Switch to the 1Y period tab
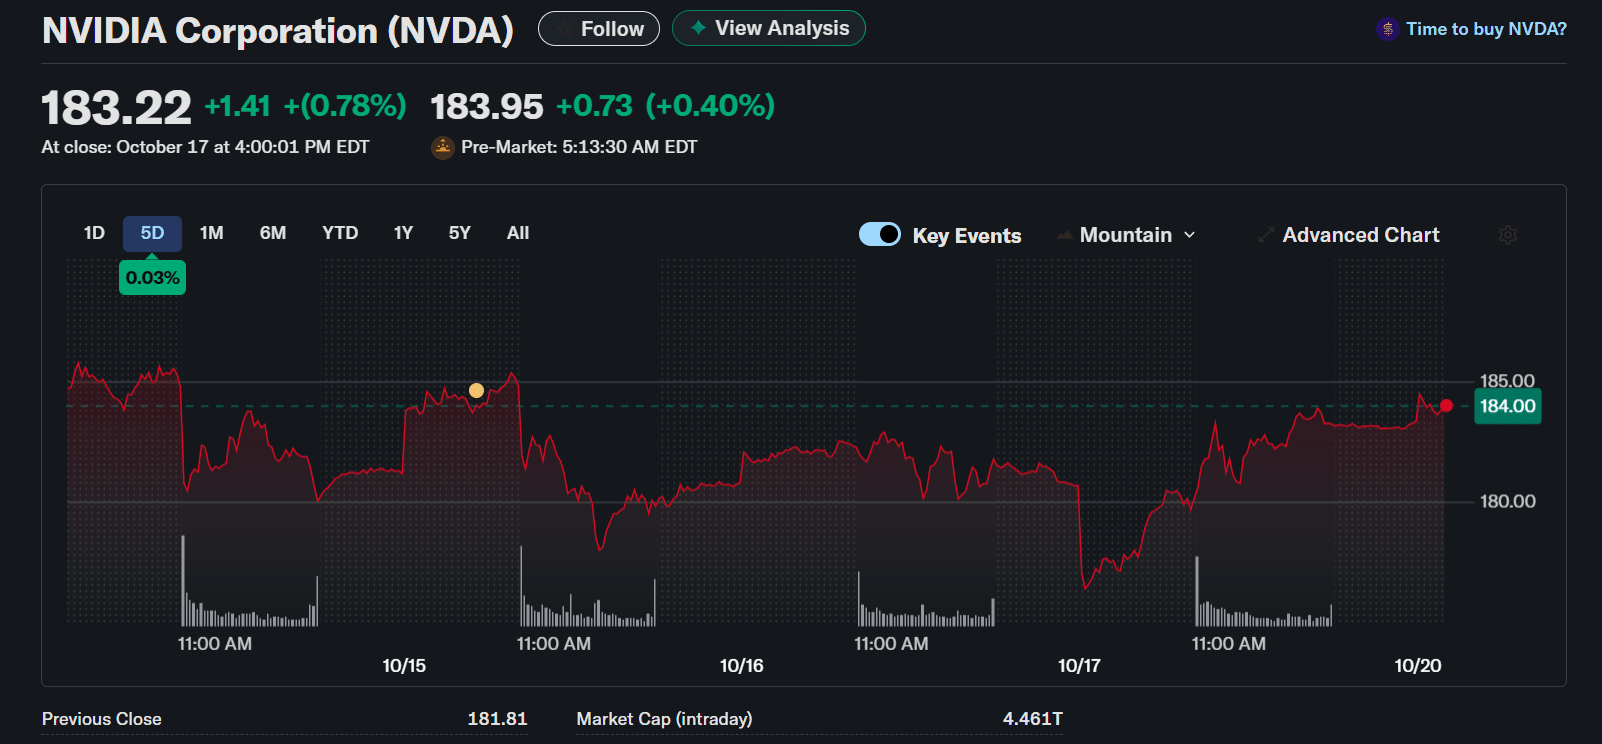 point(402,232)
